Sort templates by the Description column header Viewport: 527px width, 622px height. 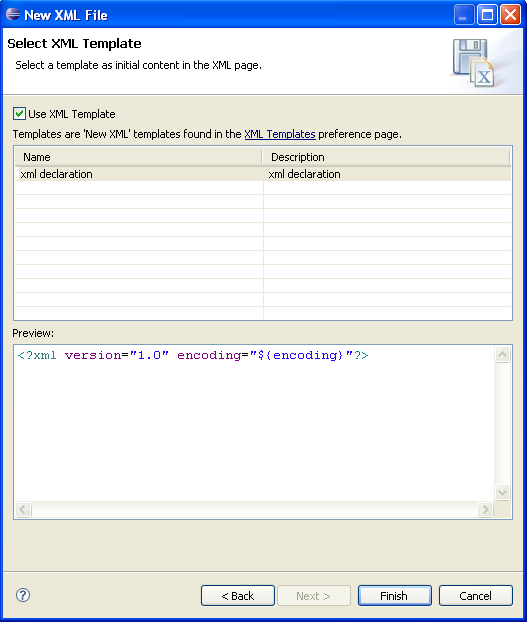coord(386,157)
